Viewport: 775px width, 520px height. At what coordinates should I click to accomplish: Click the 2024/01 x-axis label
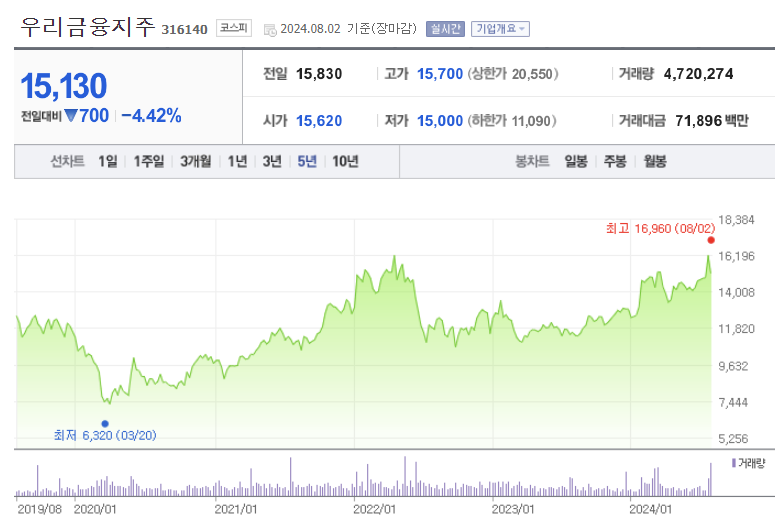click(x=650, y=509)
